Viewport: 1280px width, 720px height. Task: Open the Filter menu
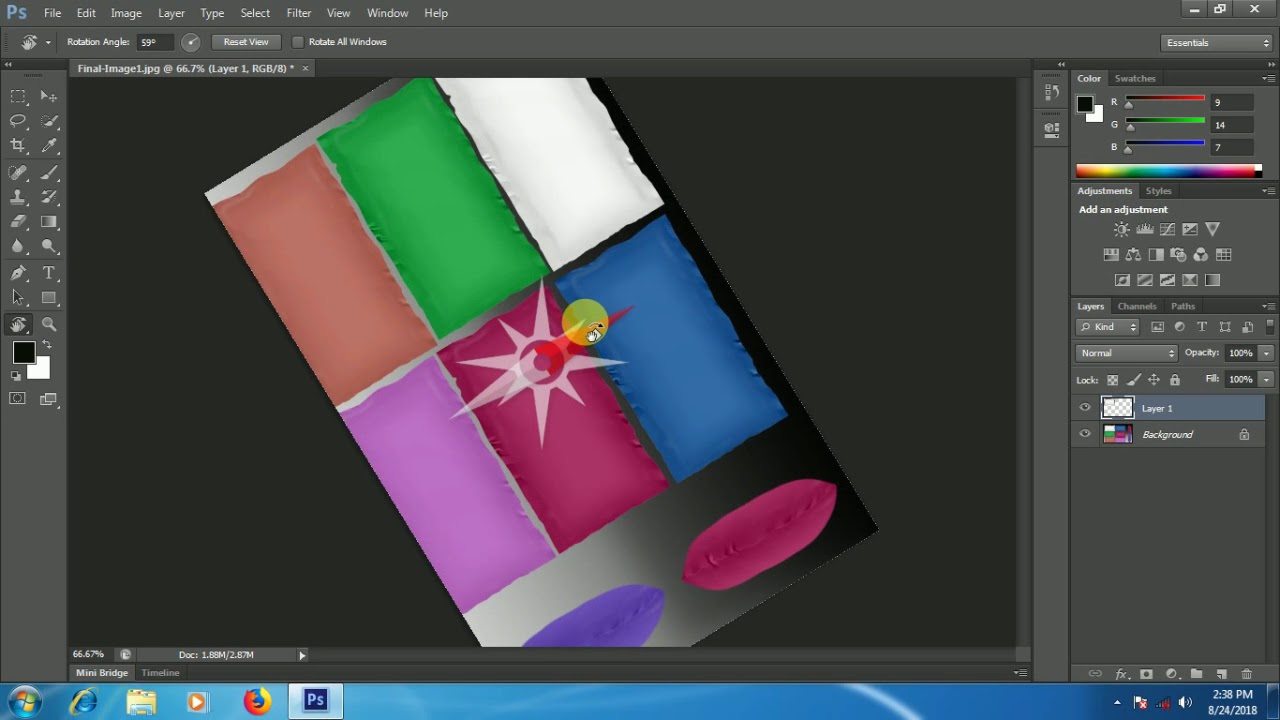pyautogui.click(x=299, y=13)
